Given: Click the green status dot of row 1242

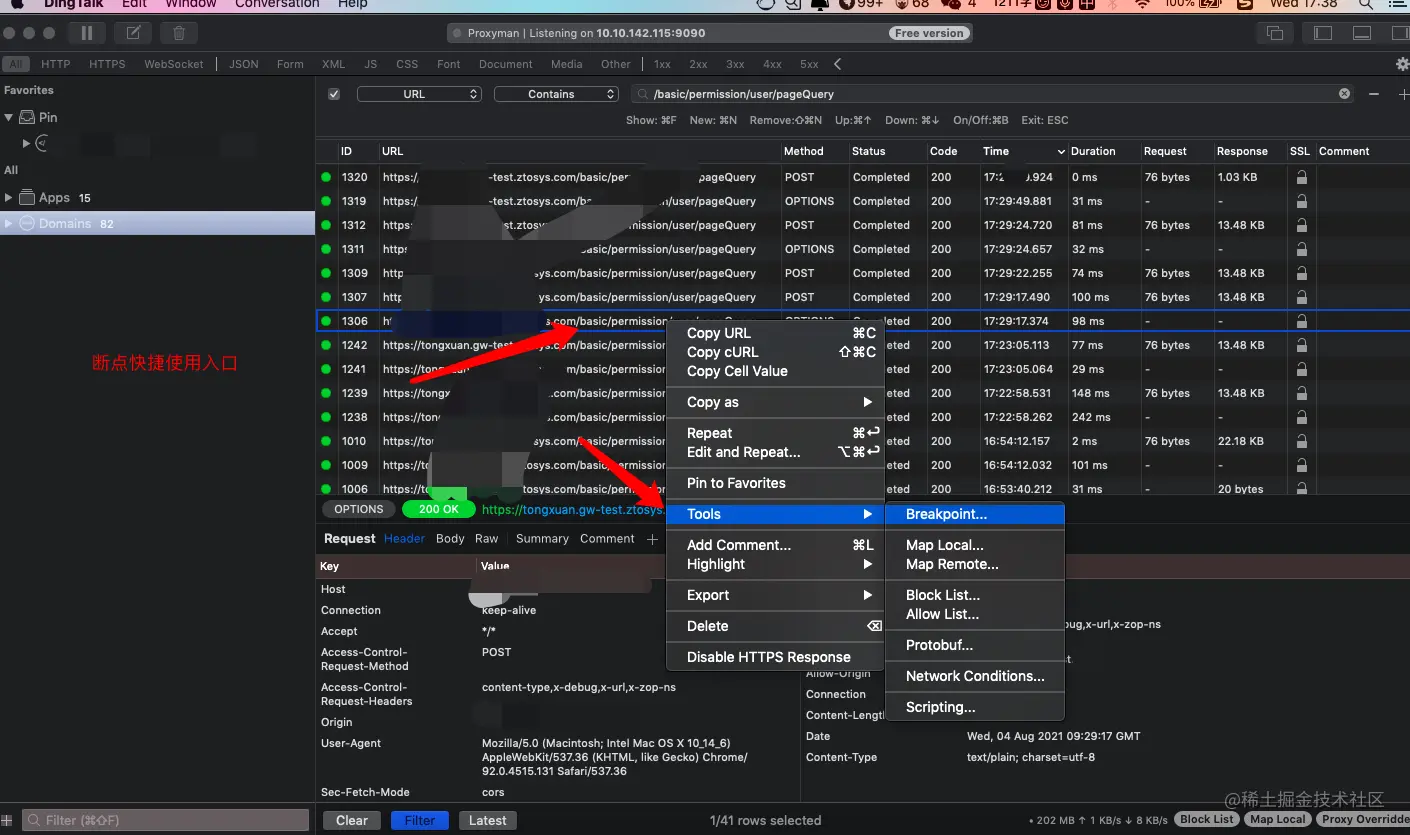Looking at the screenshot, I should [x=326, y=345].
